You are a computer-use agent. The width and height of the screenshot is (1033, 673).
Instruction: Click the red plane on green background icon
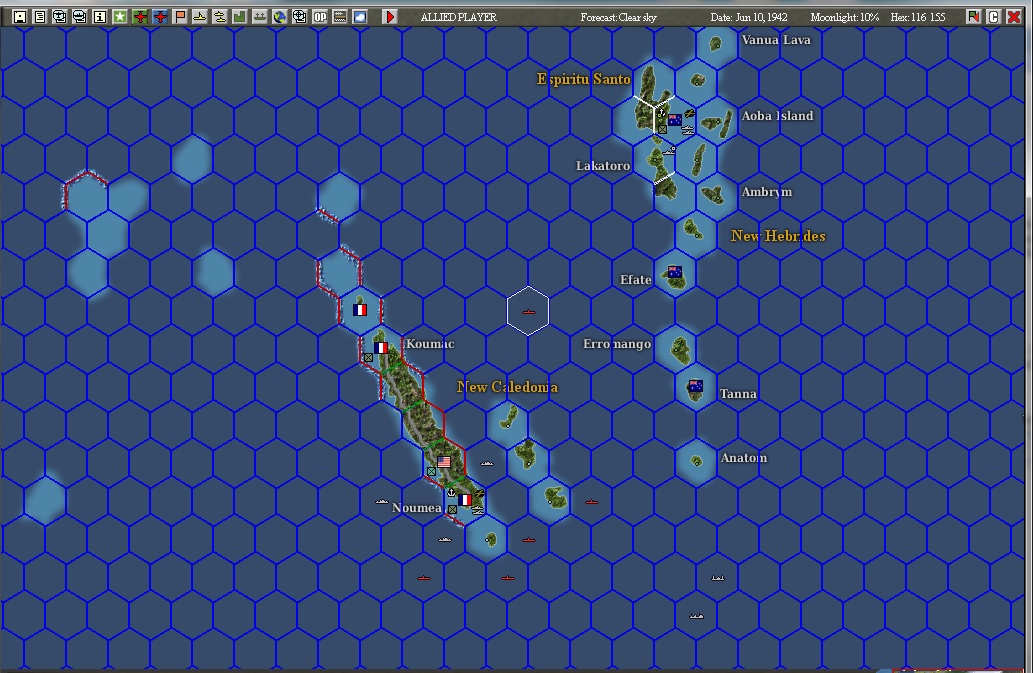click(x=140, y=16)
